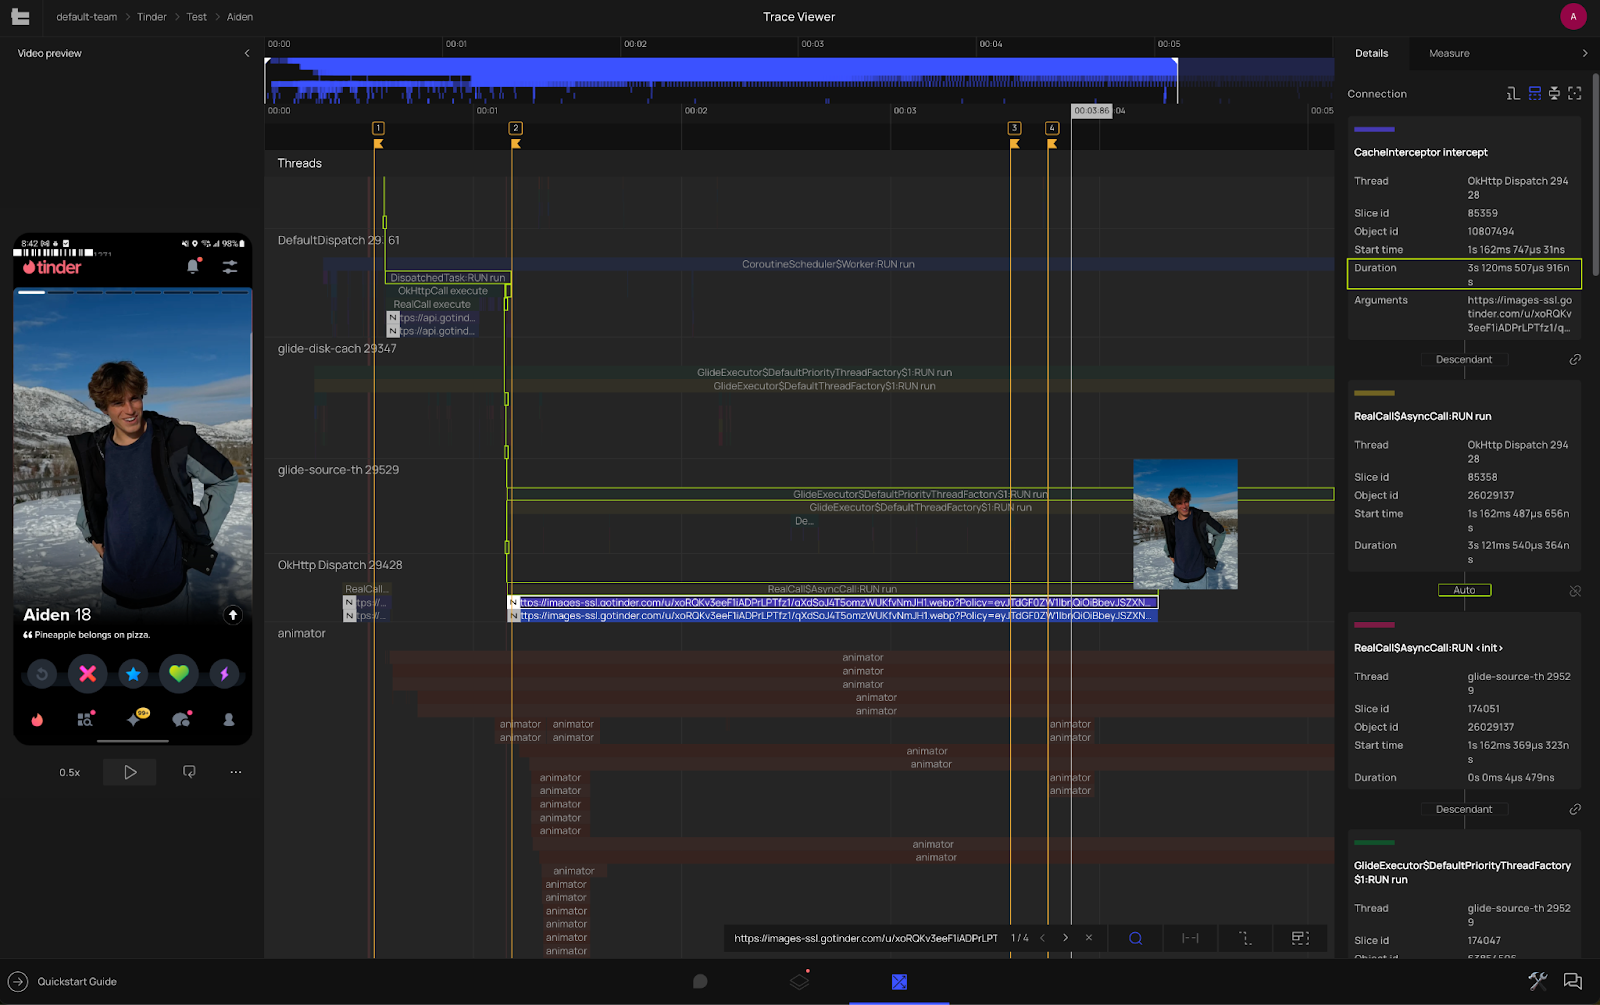The width and height of the screenshot is (1600, 1005).
Task: Click the search URL input field
Action: point(866,938)
